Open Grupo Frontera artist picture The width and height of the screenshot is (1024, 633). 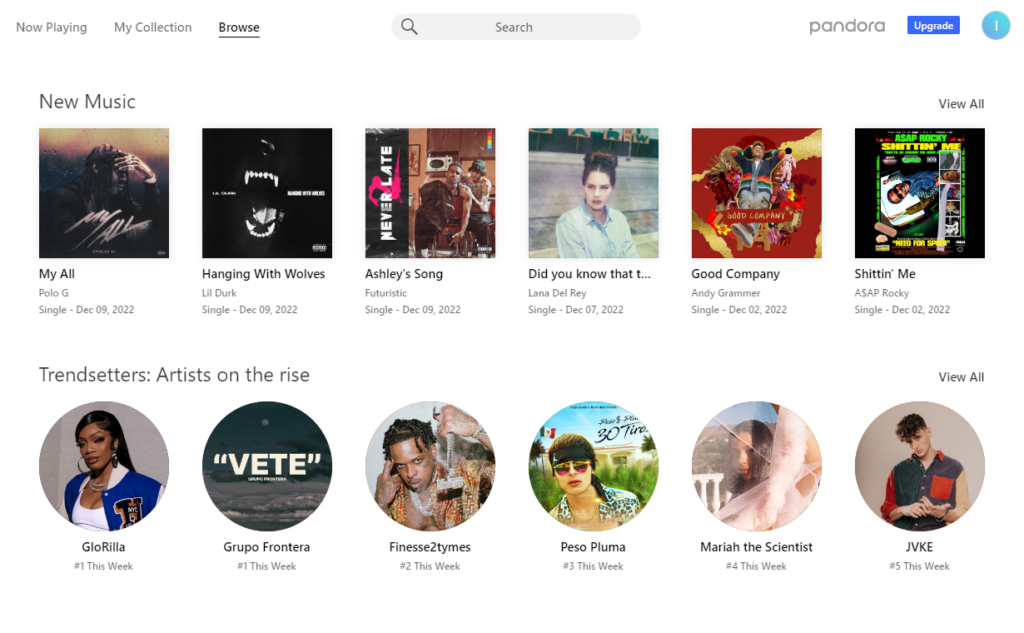[x=267, y=466]
